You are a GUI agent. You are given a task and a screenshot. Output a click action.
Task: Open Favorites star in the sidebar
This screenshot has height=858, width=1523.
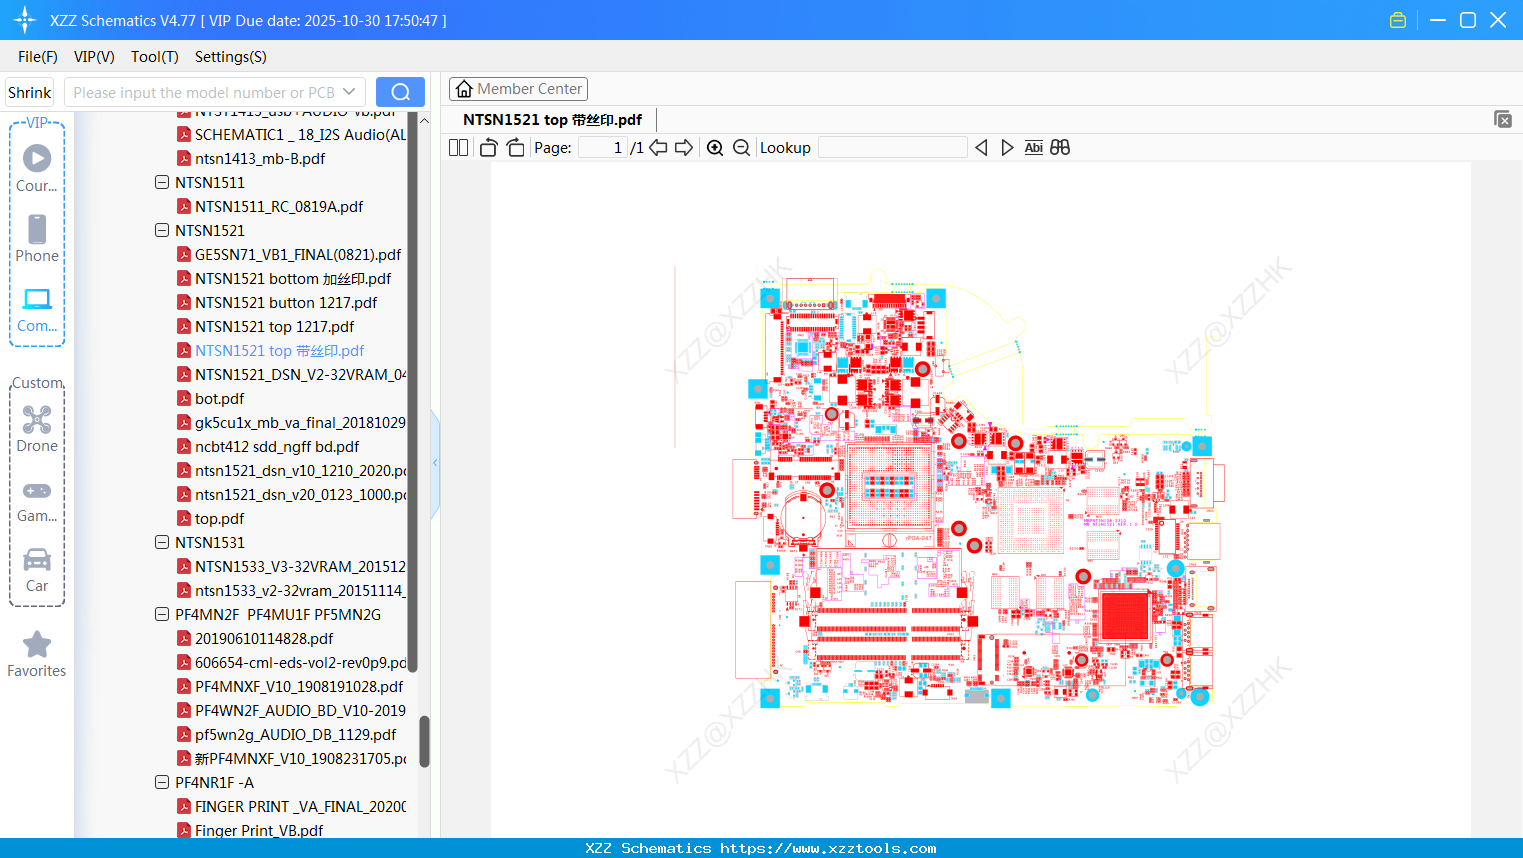pos(37,654)
